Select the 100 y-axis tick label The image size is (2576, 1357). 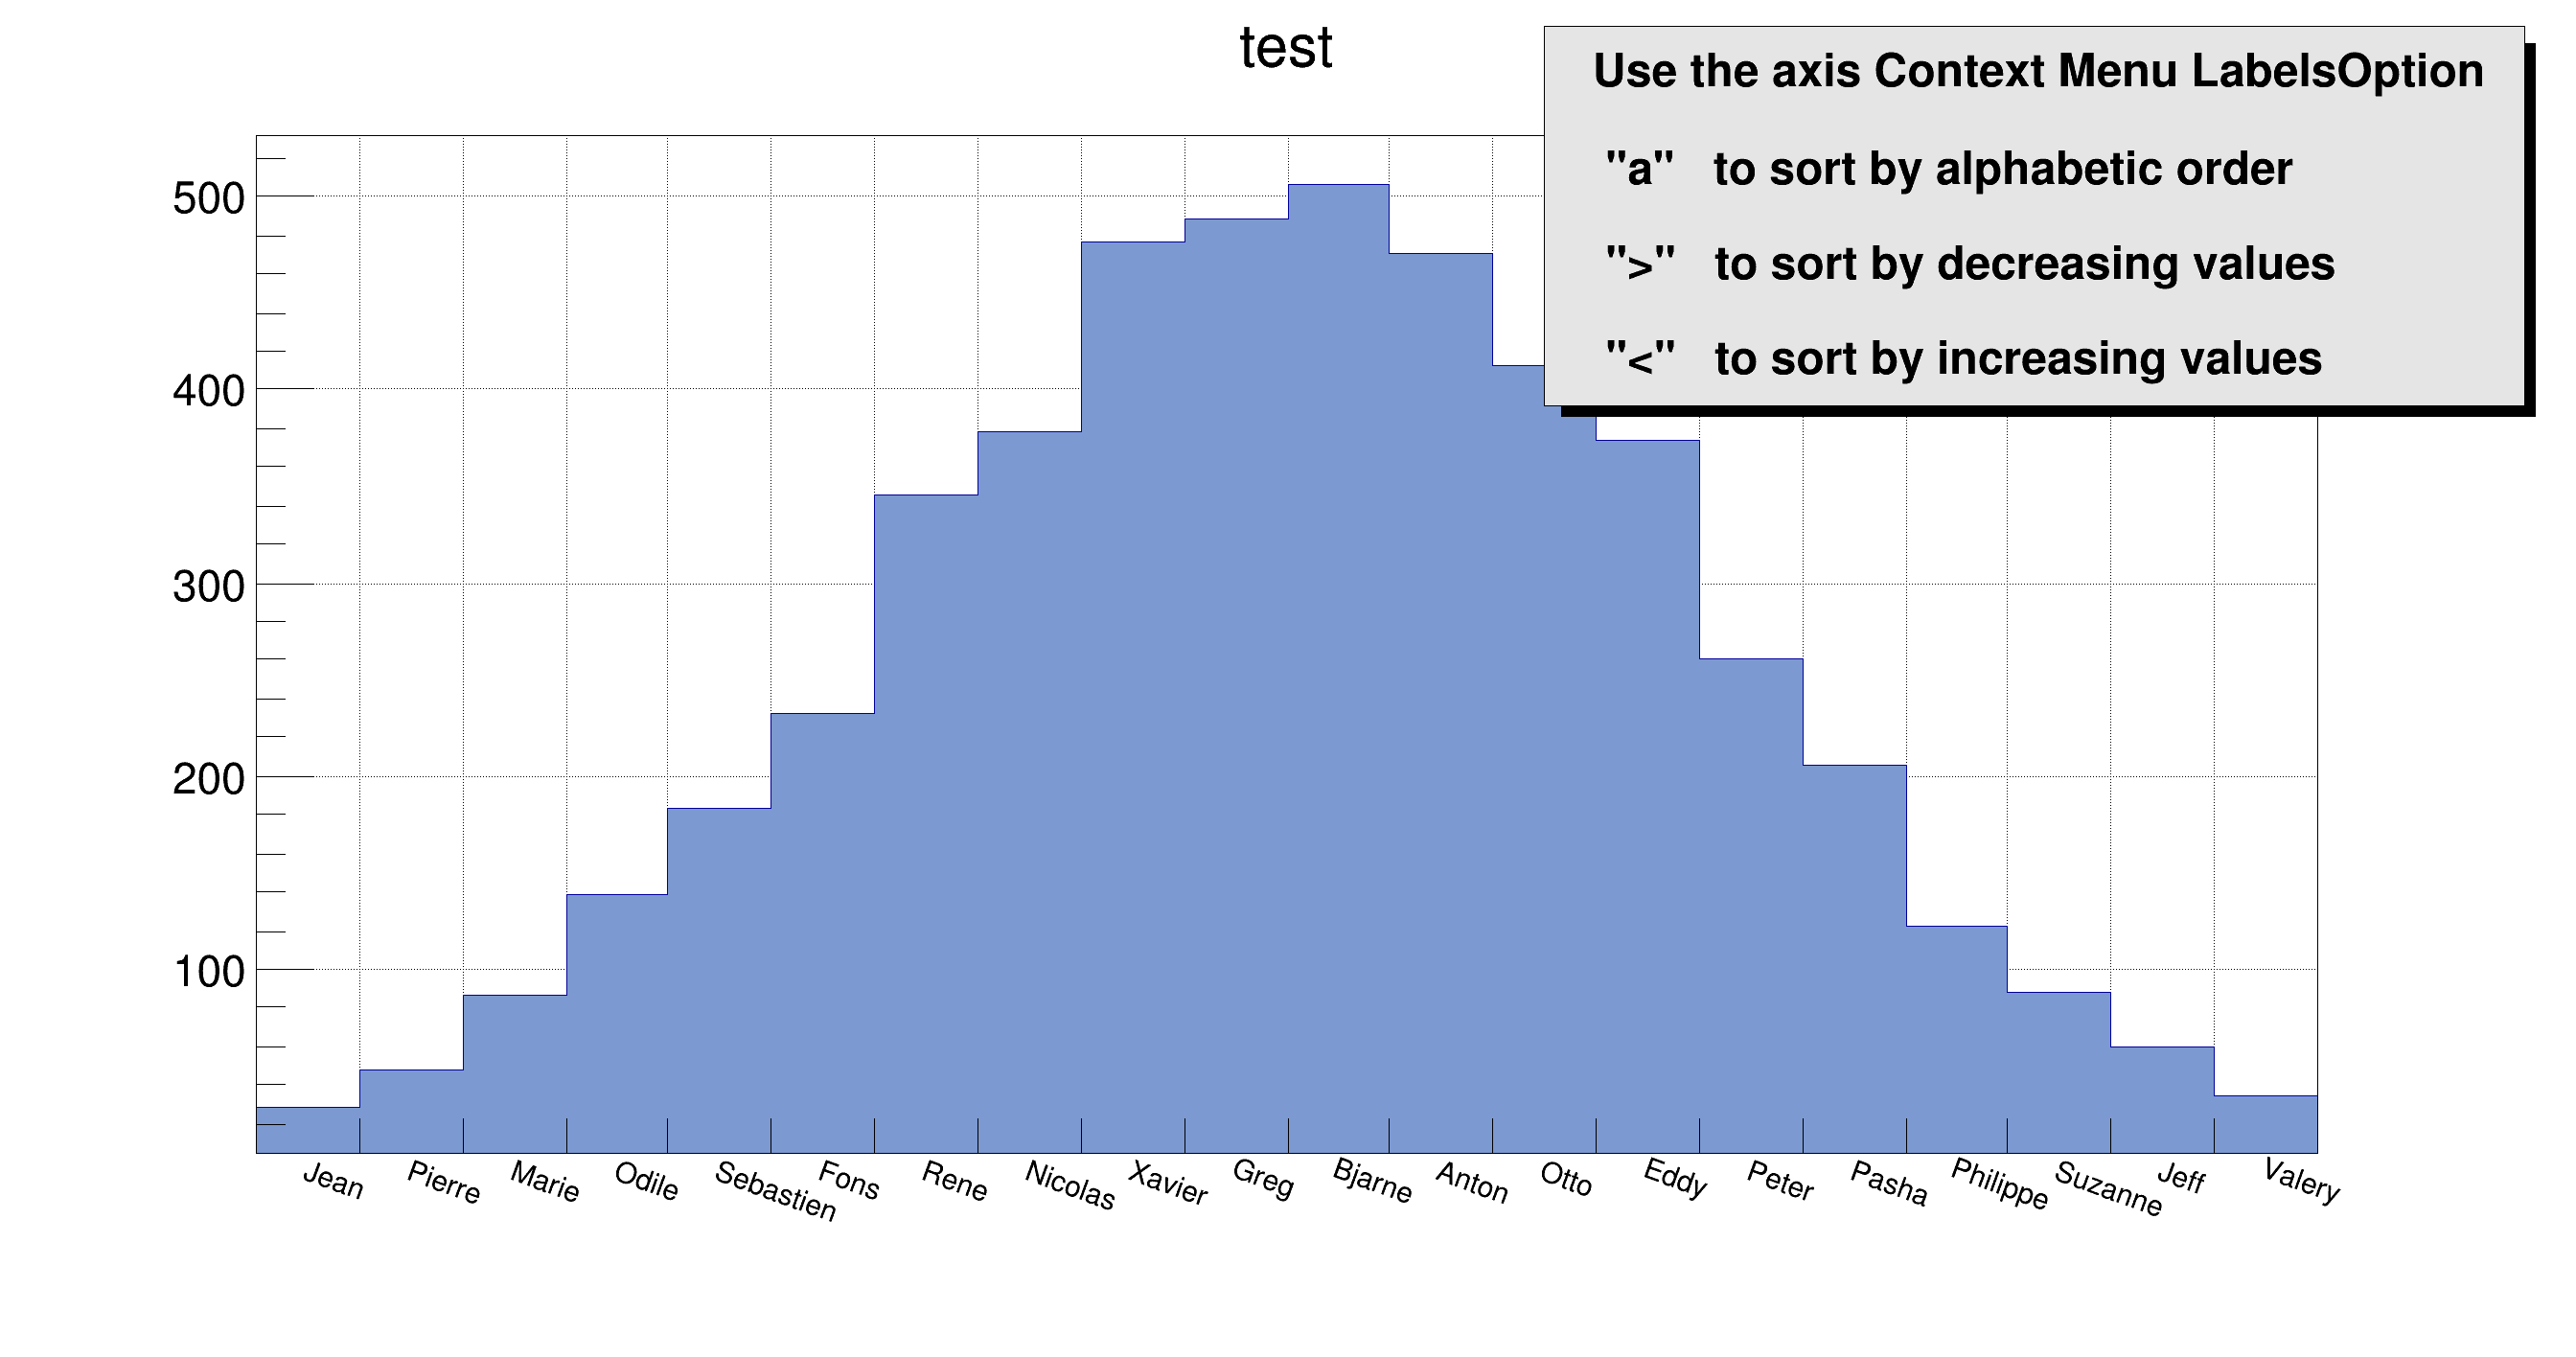click(208, 972)
